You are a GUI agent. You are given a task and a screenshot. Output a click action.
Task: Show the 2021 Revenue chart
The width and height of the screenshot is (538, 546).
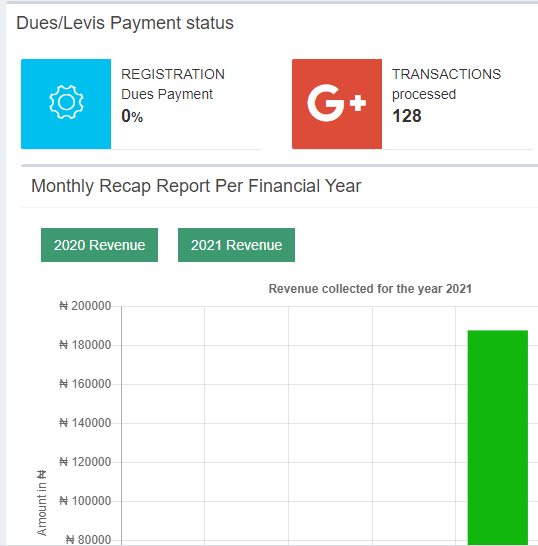click(236, 245)
